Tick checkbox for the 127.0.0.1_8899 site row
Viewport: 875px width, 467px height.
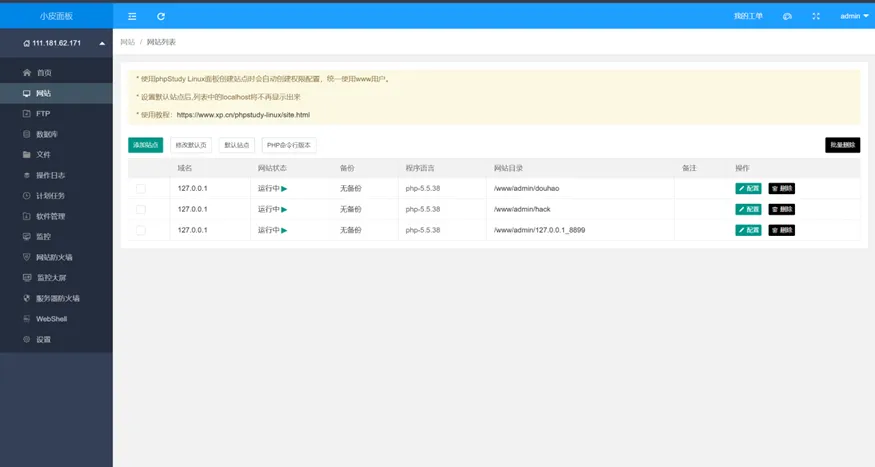pos(141,230)
